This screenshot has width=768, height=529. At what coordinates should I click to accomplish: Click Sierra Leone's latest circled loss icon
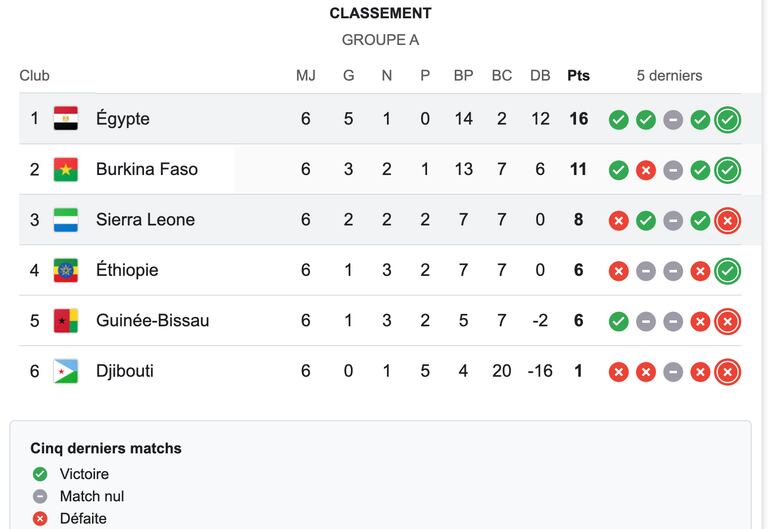(727, 220)
